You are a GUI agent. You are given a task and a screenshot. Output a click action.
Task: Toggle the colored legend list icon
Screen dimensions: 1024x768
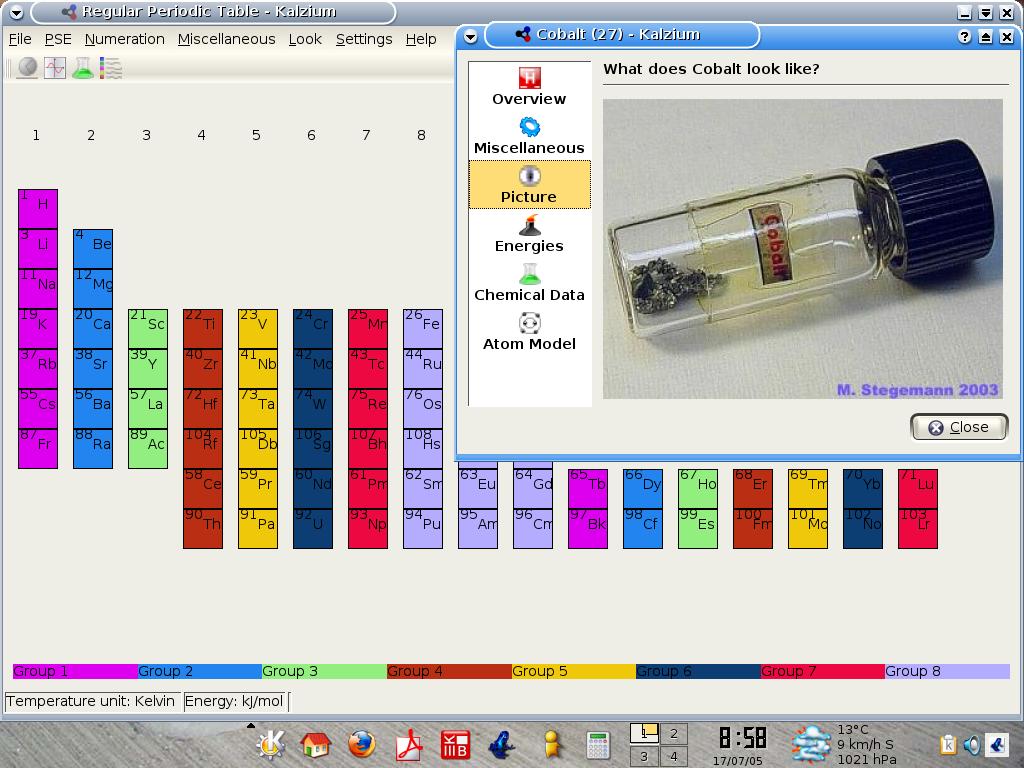tap(110, 68)
